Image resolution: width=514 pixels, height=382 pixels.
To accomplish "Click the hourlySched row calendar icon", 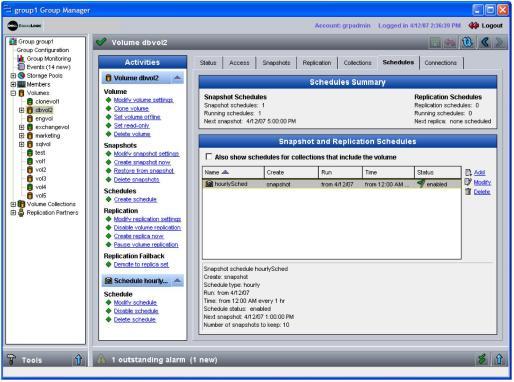I will coord(209,184).
